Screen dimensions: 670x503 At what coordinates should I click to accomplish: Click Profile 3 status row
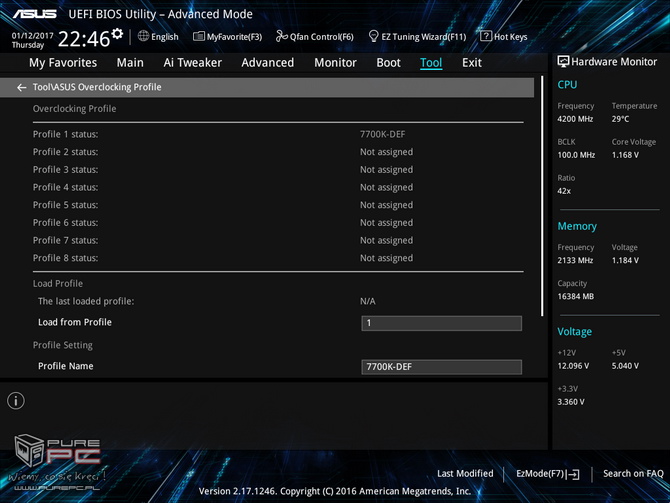[278, 170]
